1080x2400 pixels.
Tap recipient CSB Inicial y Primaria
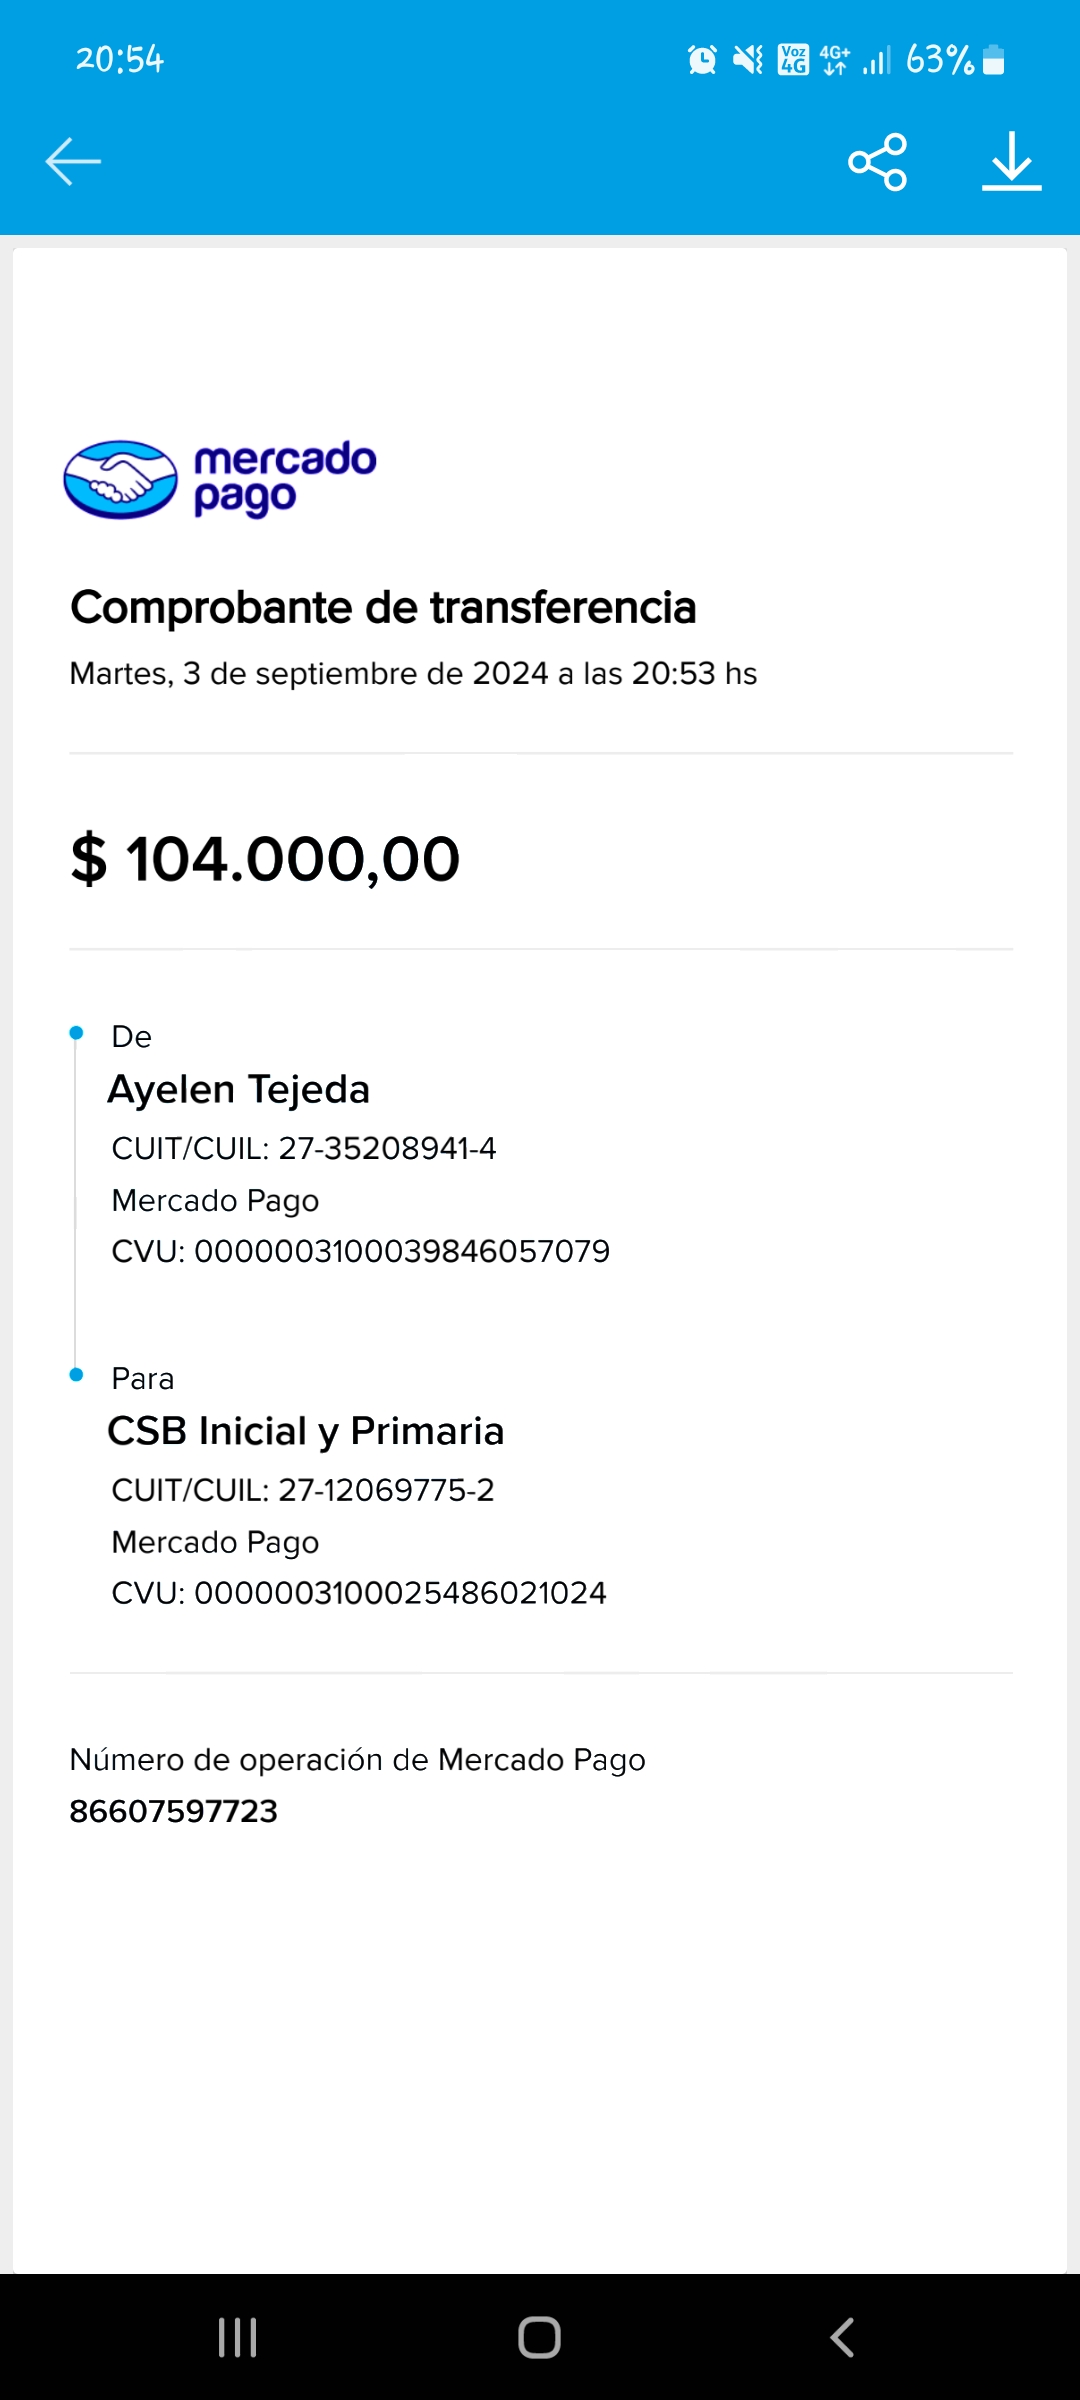coord(306,1431)
